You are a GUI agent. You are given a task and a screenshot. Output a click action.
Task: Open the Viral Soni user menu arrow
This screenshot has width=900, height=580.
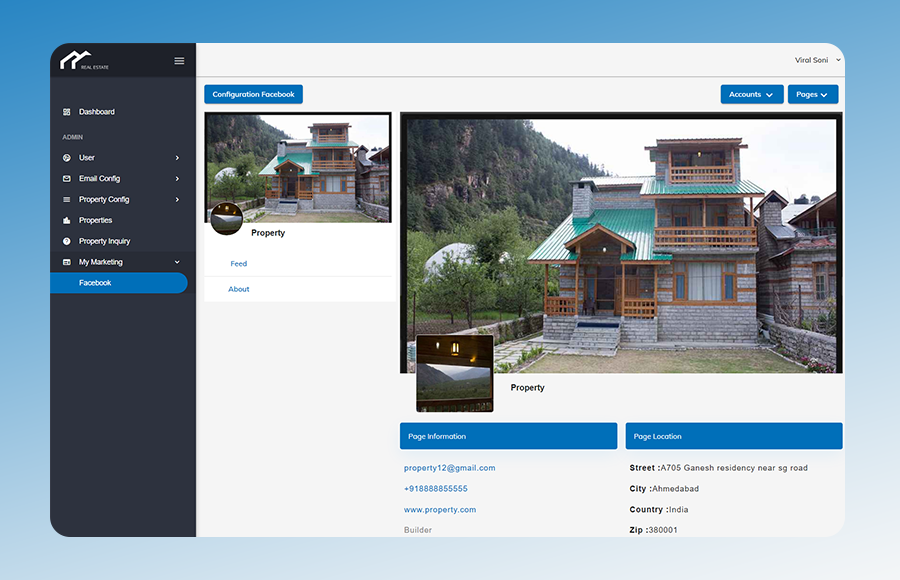click(x=838, y=60)
